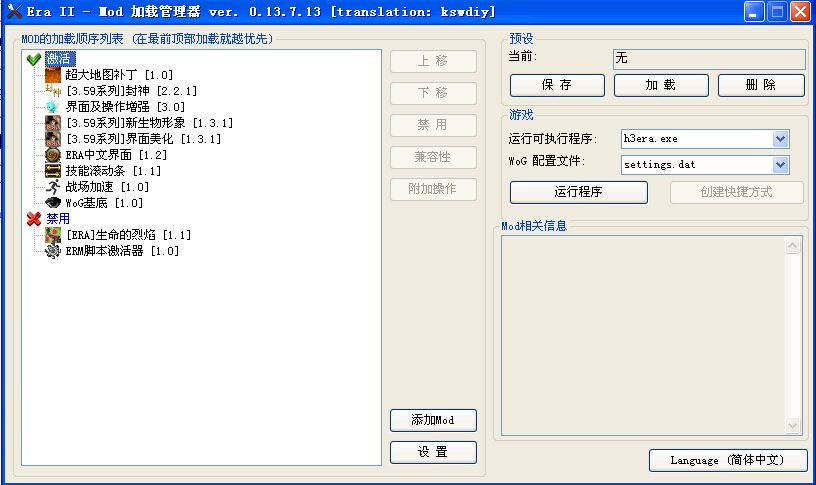Select the 超大地图补丁 [1.0] entry

119,75
